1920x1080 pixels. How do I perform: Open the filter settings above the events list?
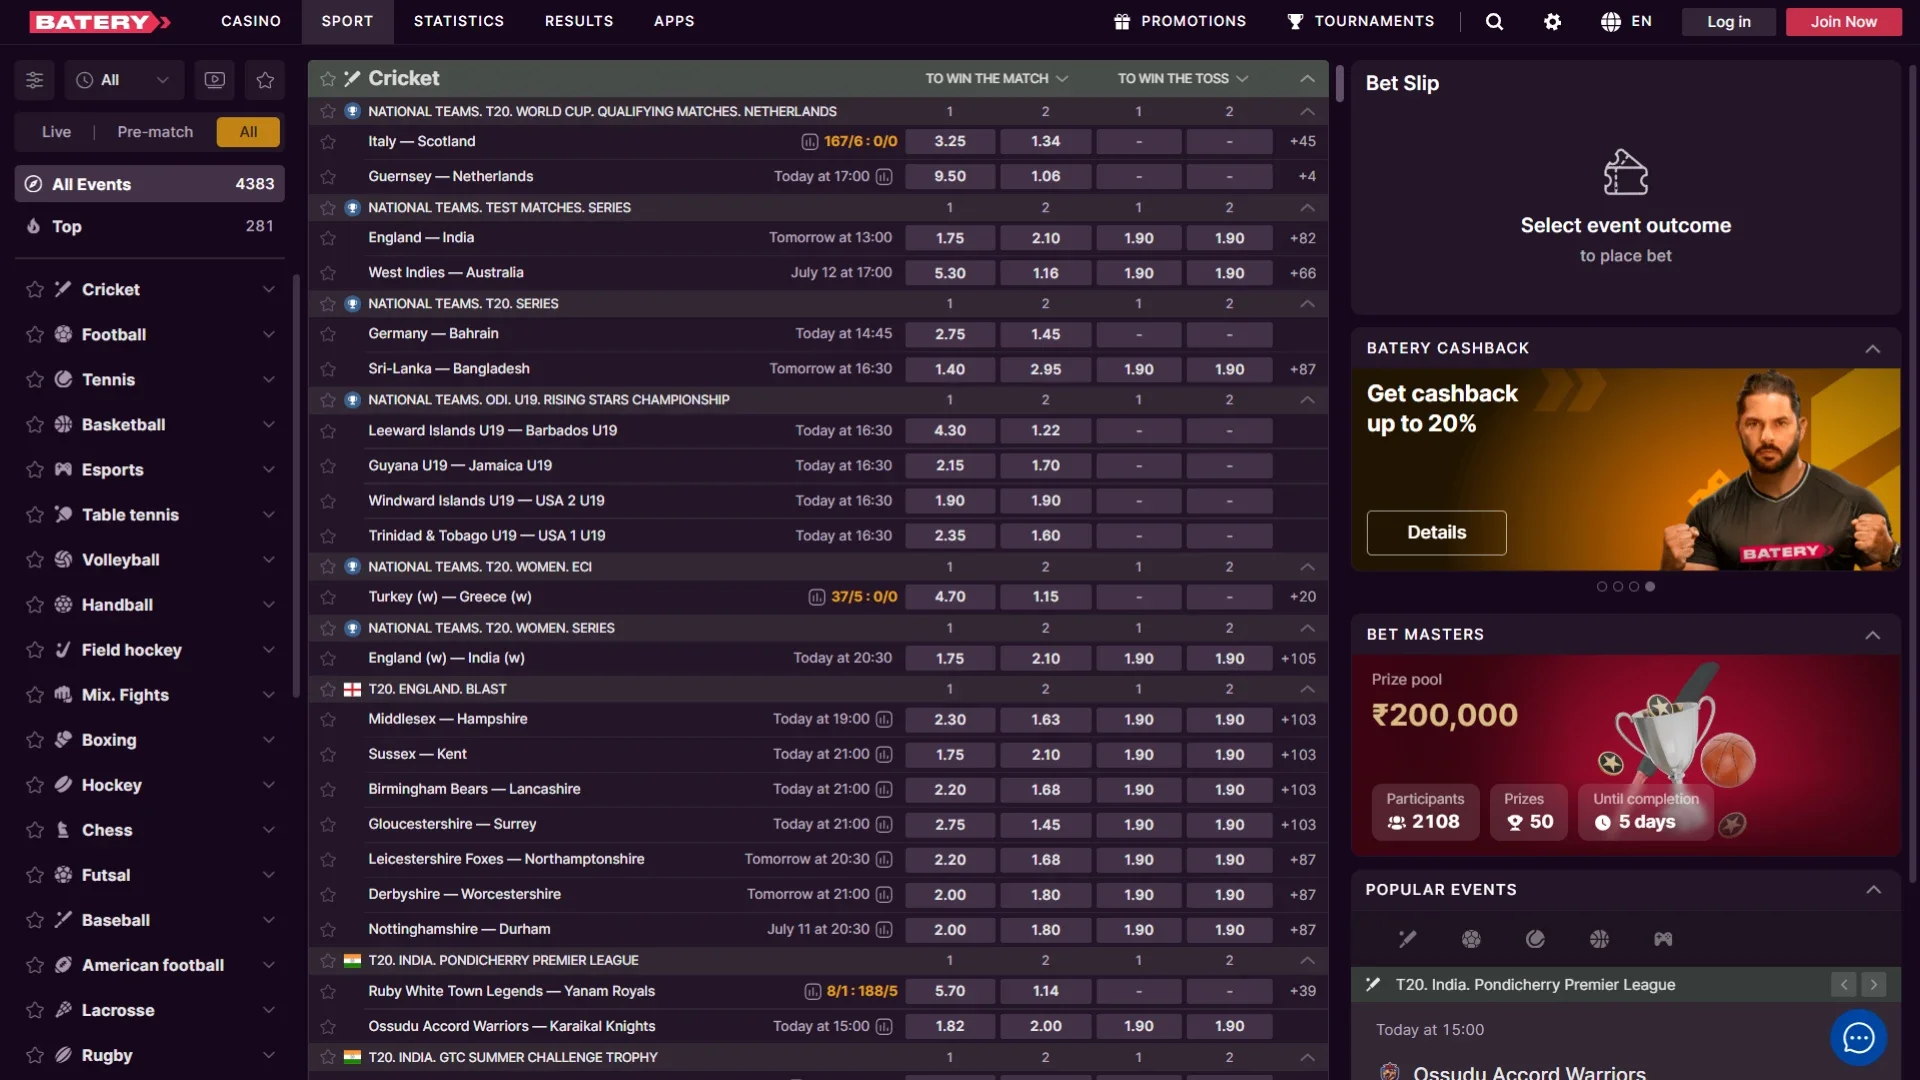coord(33,80)
